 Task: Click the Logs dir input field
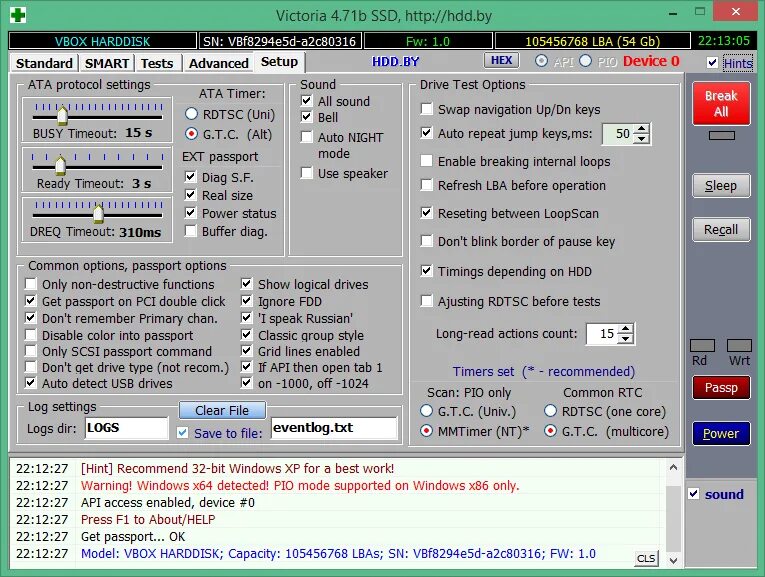(x=126, y=428)
